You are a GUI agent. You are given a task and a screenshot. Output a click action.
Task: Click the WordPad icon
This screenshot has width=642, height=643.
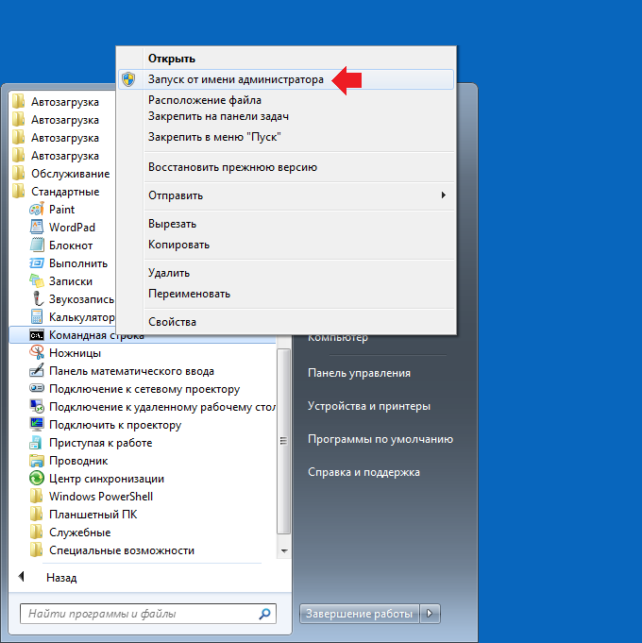pyautogui.click(x=36, y=227)
